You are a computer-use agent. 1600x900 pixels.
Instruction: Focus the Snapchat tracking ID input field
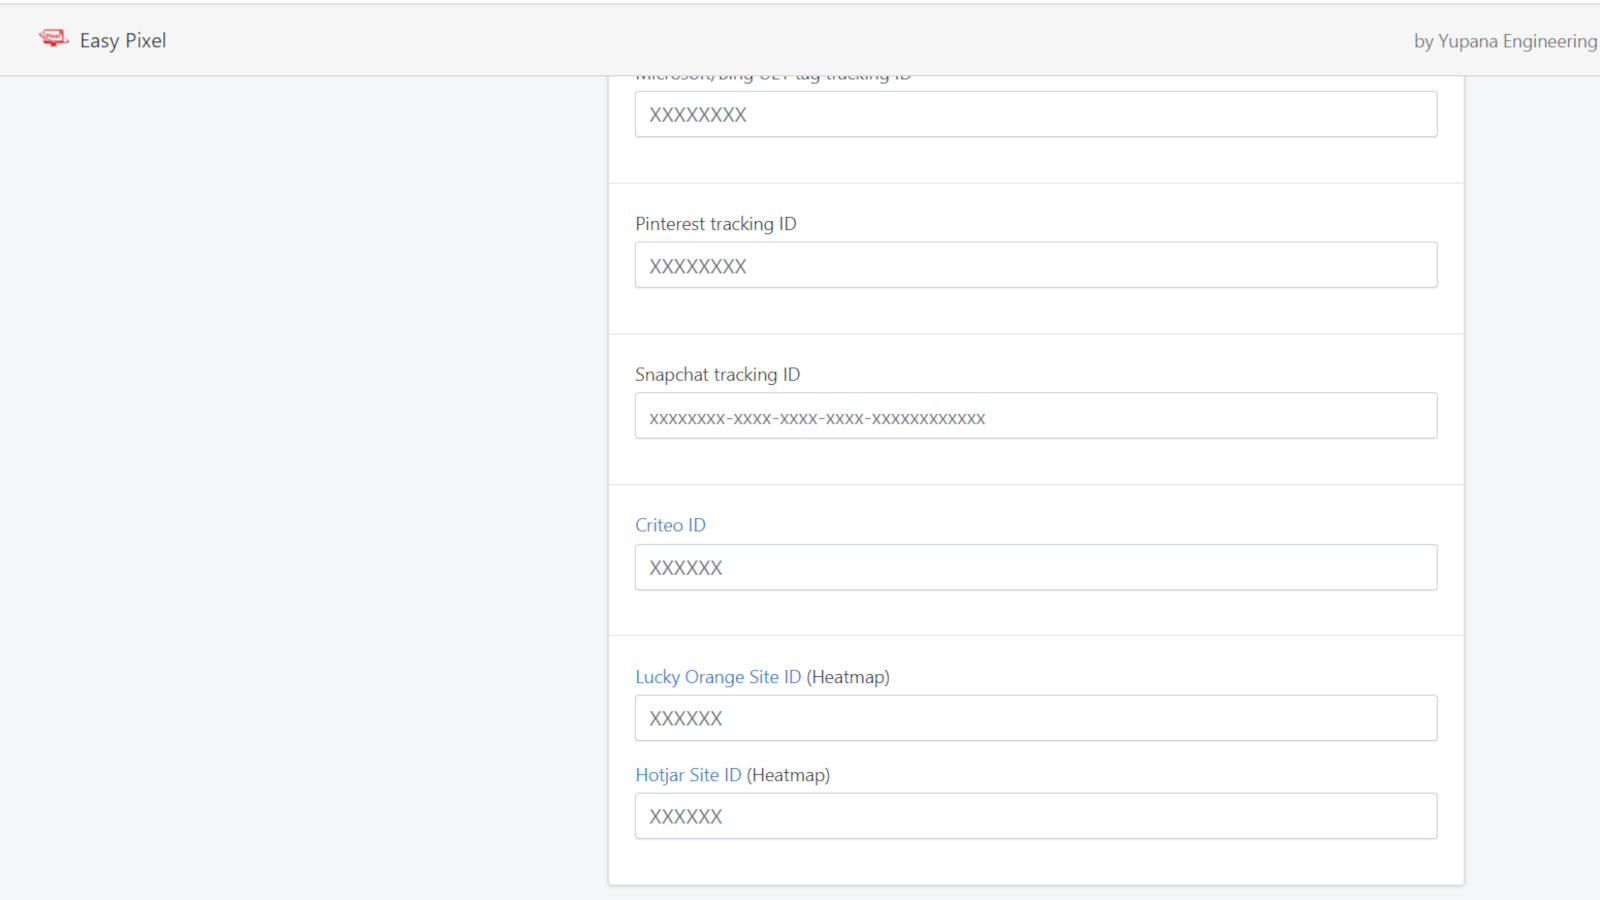tap(1036, 416)
